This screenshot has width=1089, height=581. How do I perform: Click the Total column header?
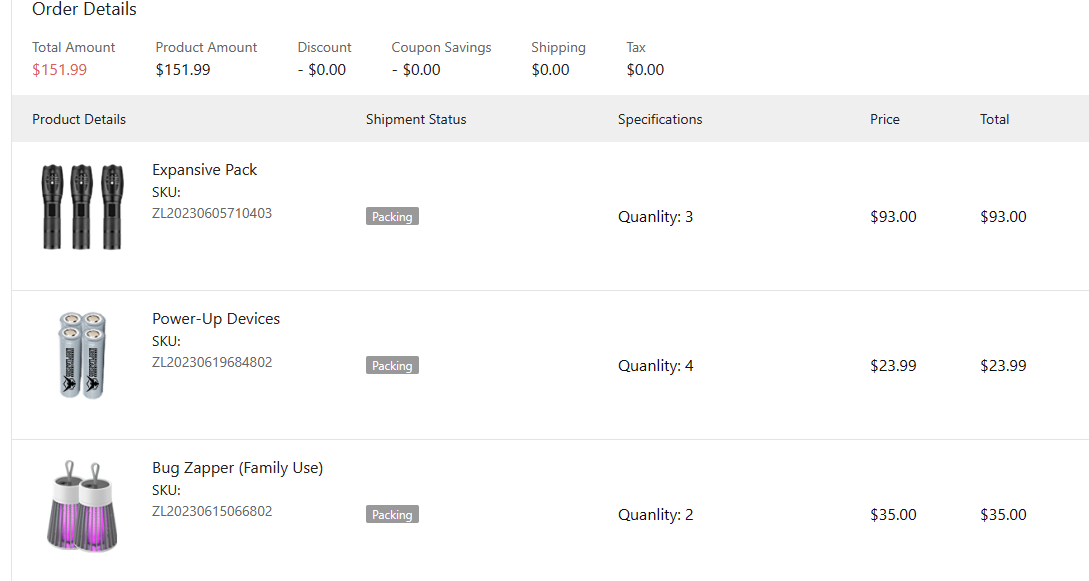[x=995, y=119]
